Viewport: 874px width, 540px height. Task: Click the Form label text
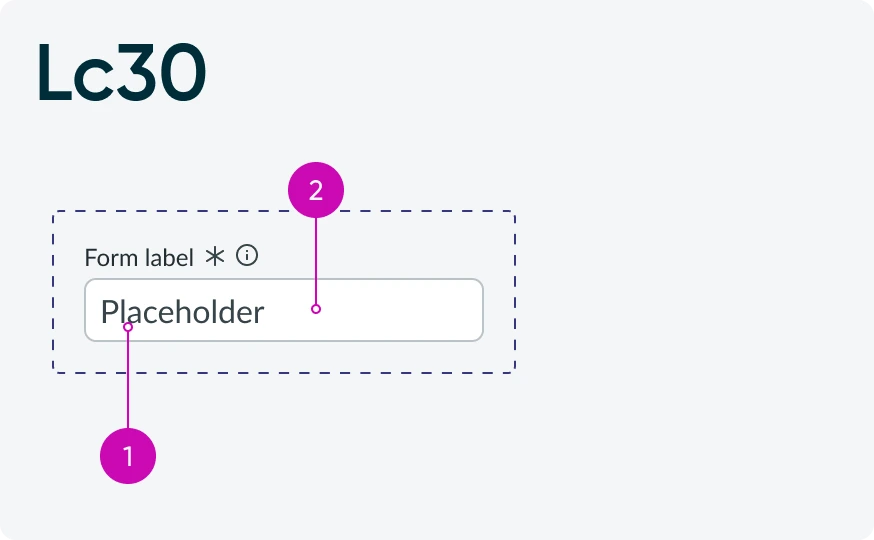coord(139,258)
